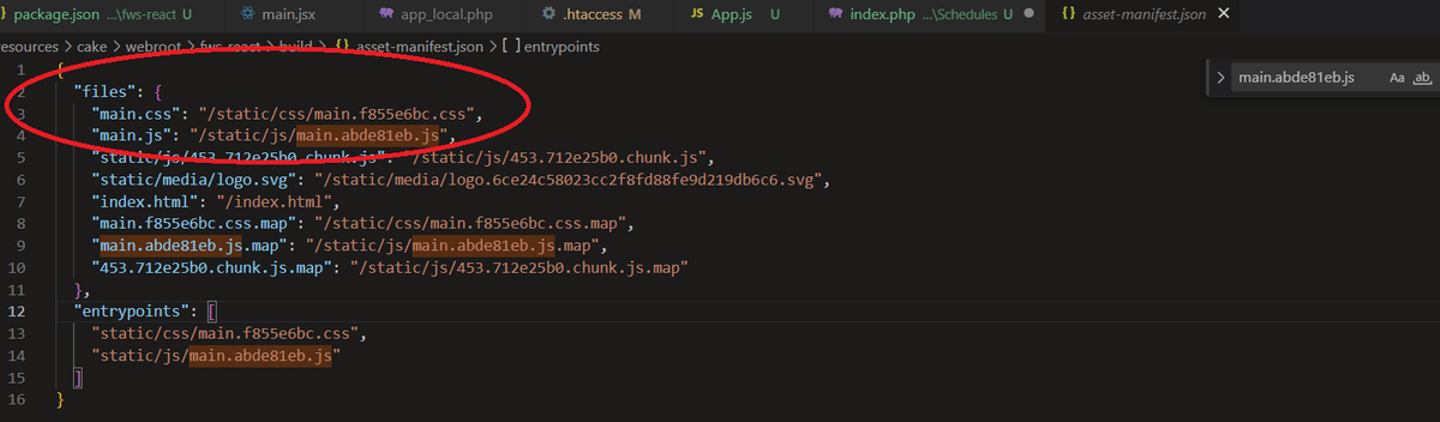Viewport: 1440px width, 422px height.
Task: Click the PHP elephant icon on app_local.php tab
Action: tap(386, 15)
